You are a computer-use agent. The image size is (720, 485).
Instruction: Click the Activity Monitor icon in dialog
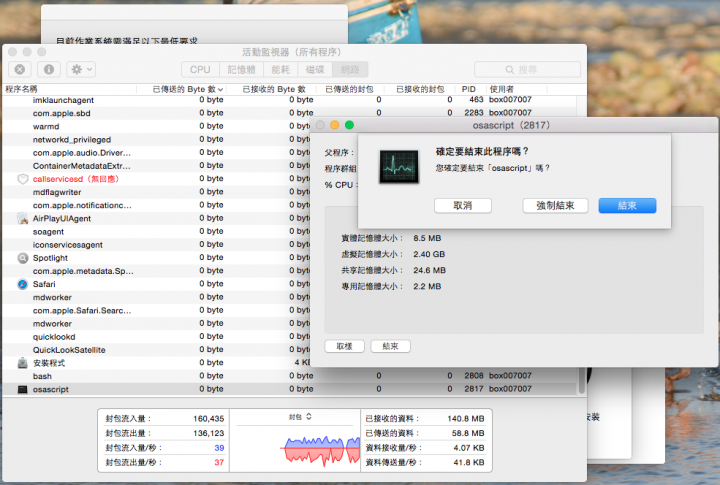point(399,166)
